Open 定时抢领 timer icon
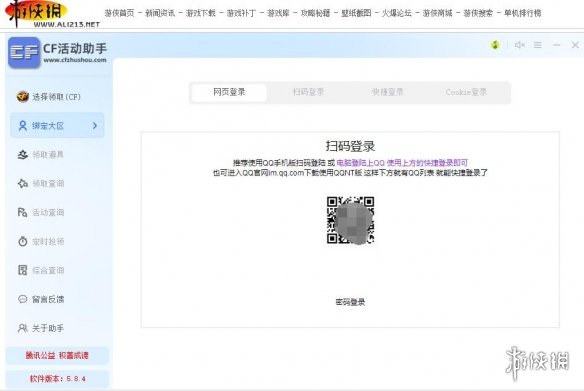Image resolution: width=584 pixels, height=391 pixels. point(23,241)
